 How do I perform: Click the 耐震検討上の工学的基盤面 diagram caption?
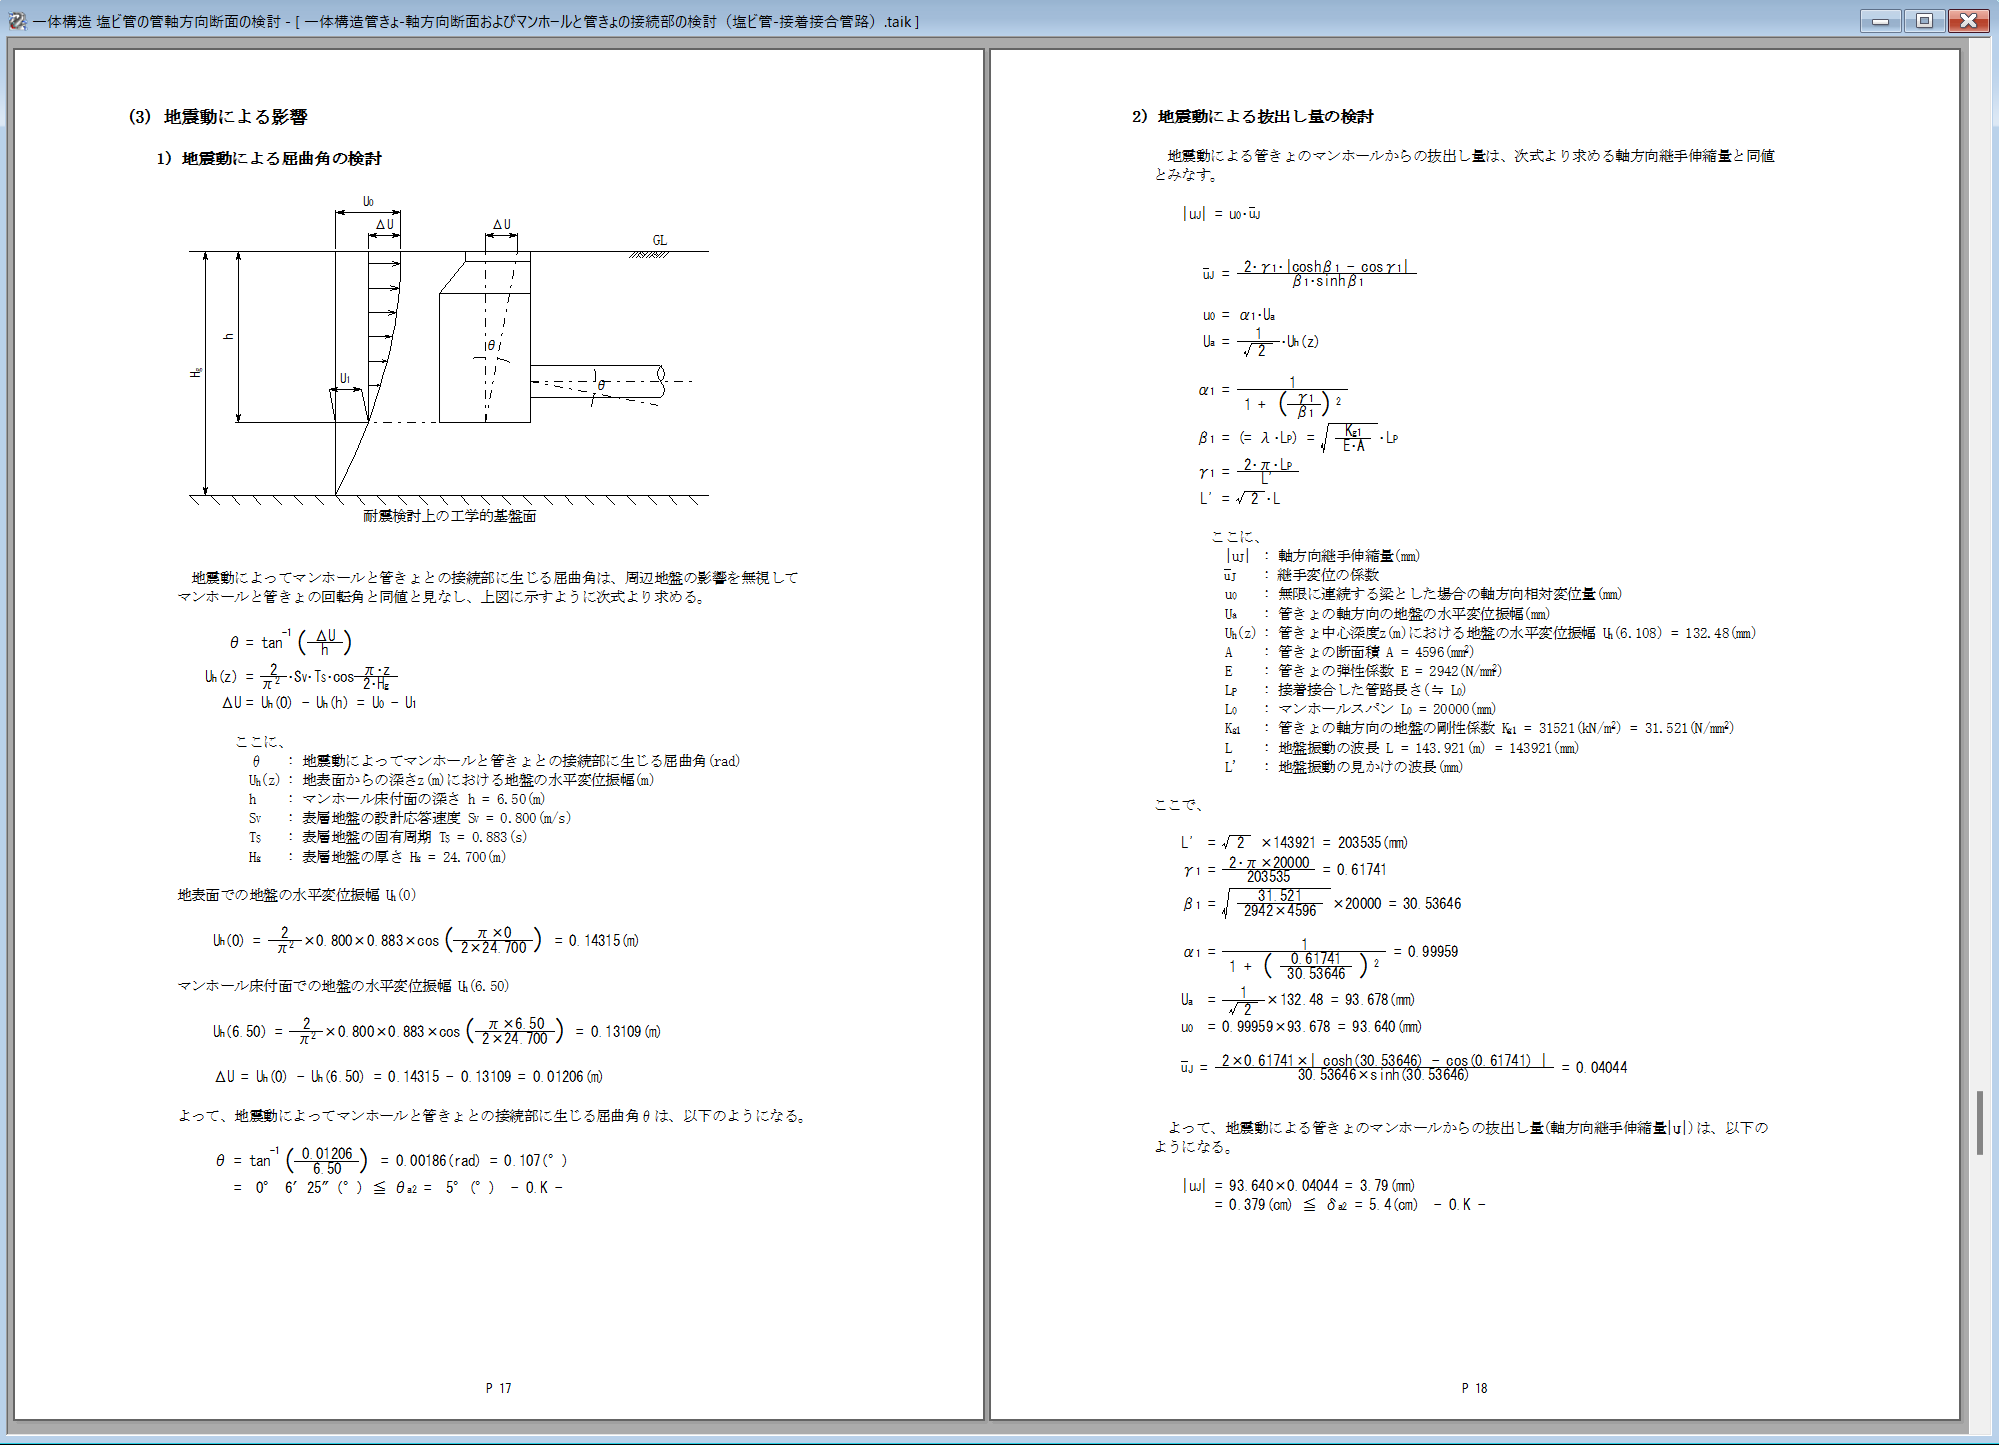(x=449, y=516)
